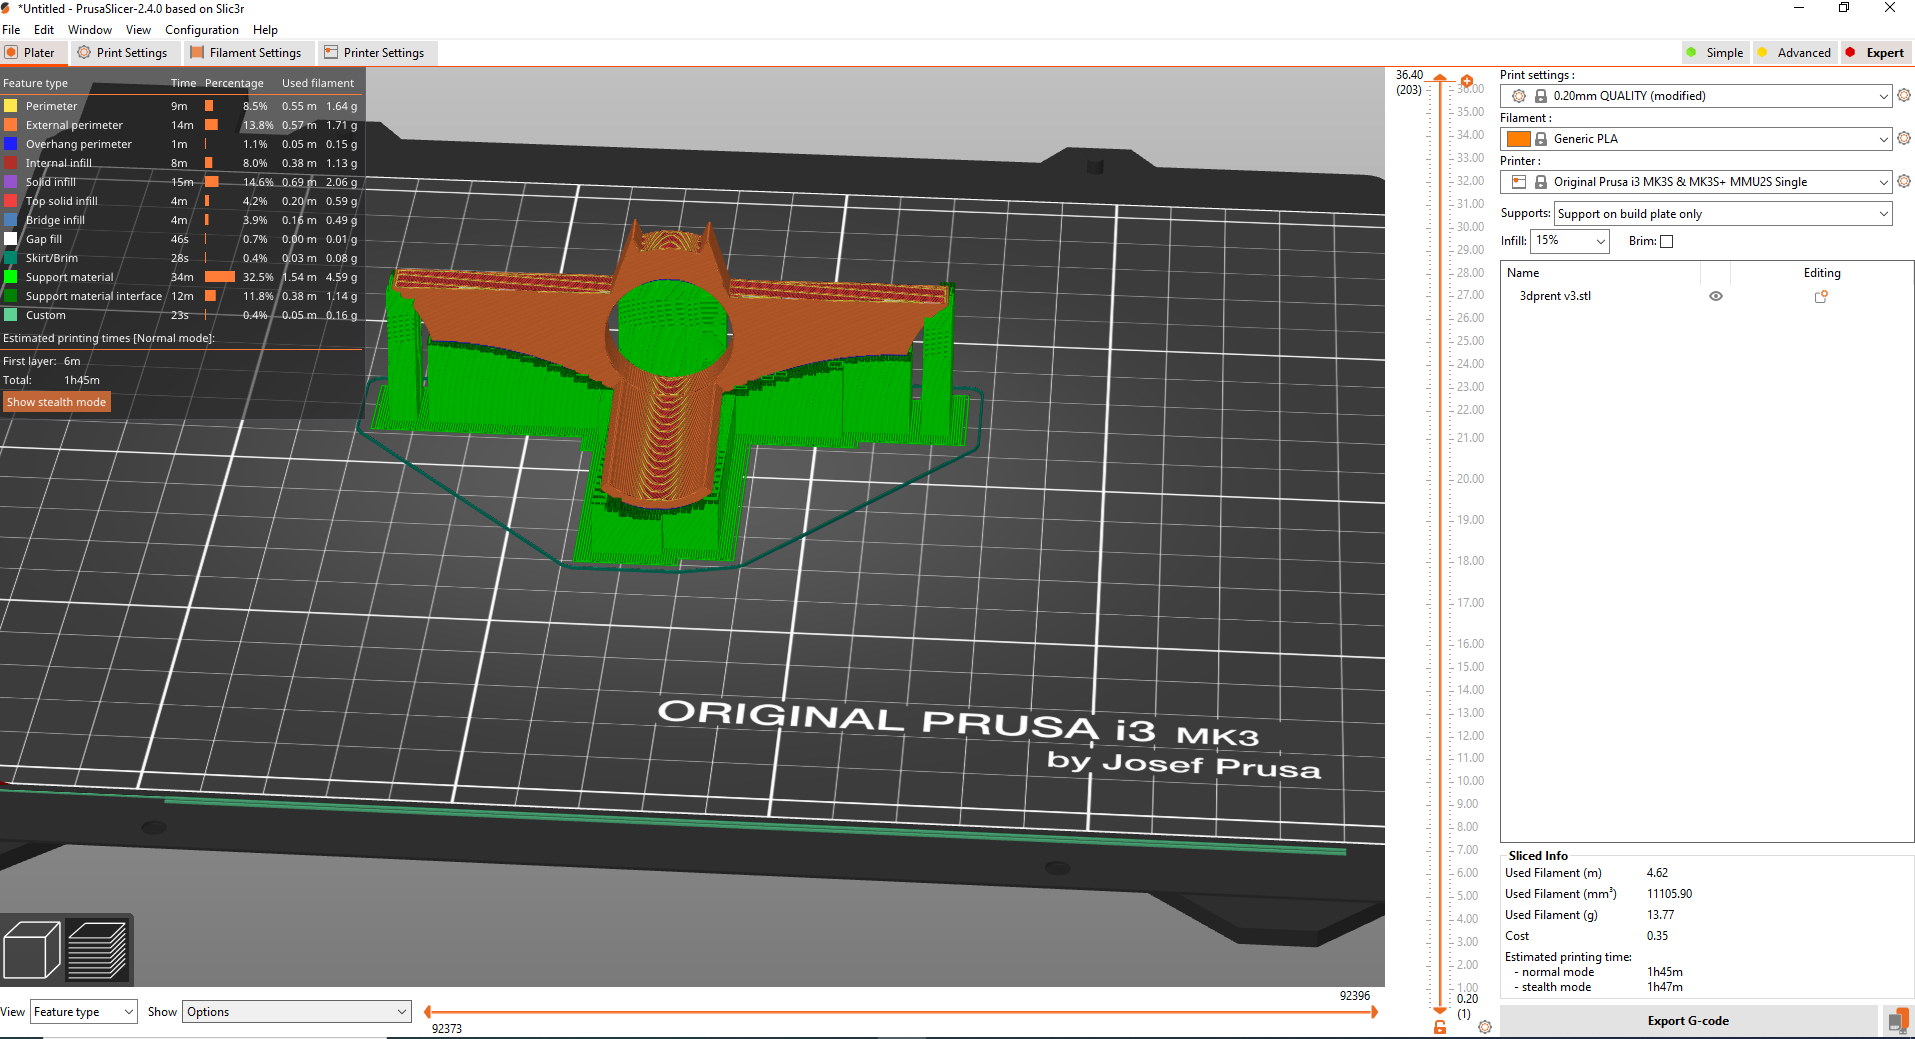Hide 3dprent v3.stl using eye icon

coord(1716,297)
